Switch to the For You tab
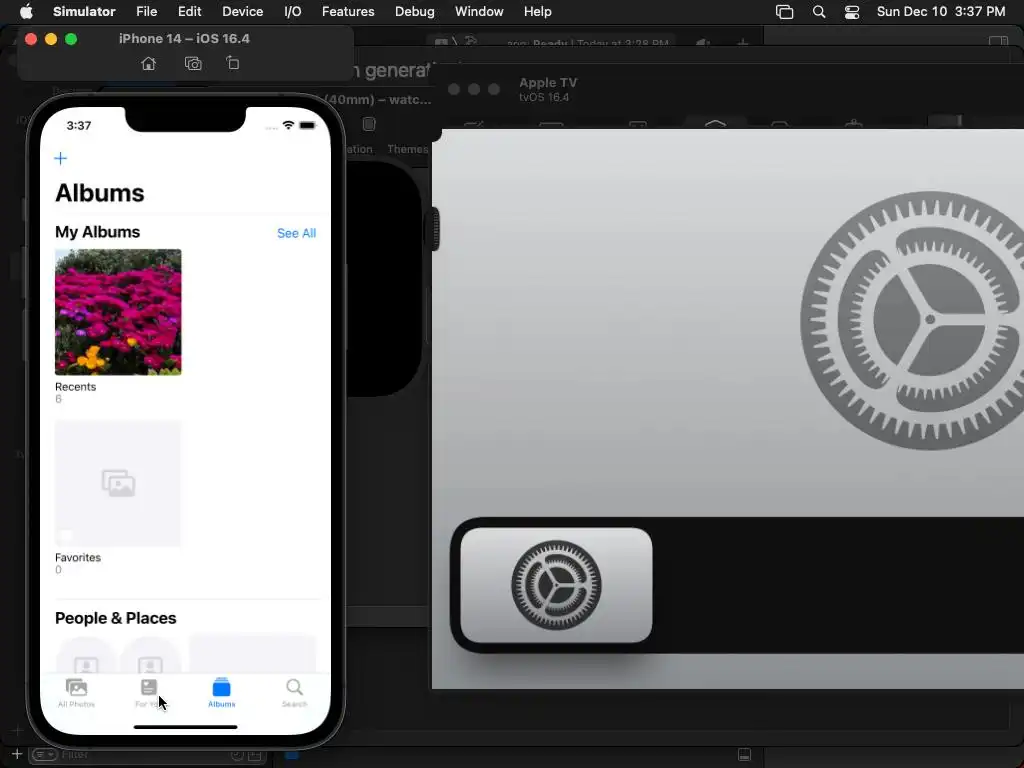The width and height of the screenshot is (1024, 768). click(149, 693)
